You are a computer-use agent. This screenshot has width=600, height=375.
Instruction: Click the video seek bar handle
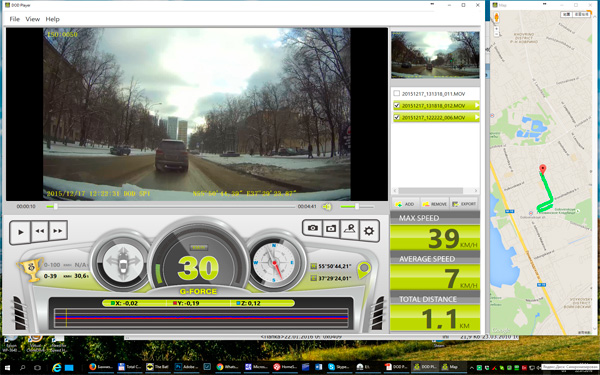[x=55, y=207]
